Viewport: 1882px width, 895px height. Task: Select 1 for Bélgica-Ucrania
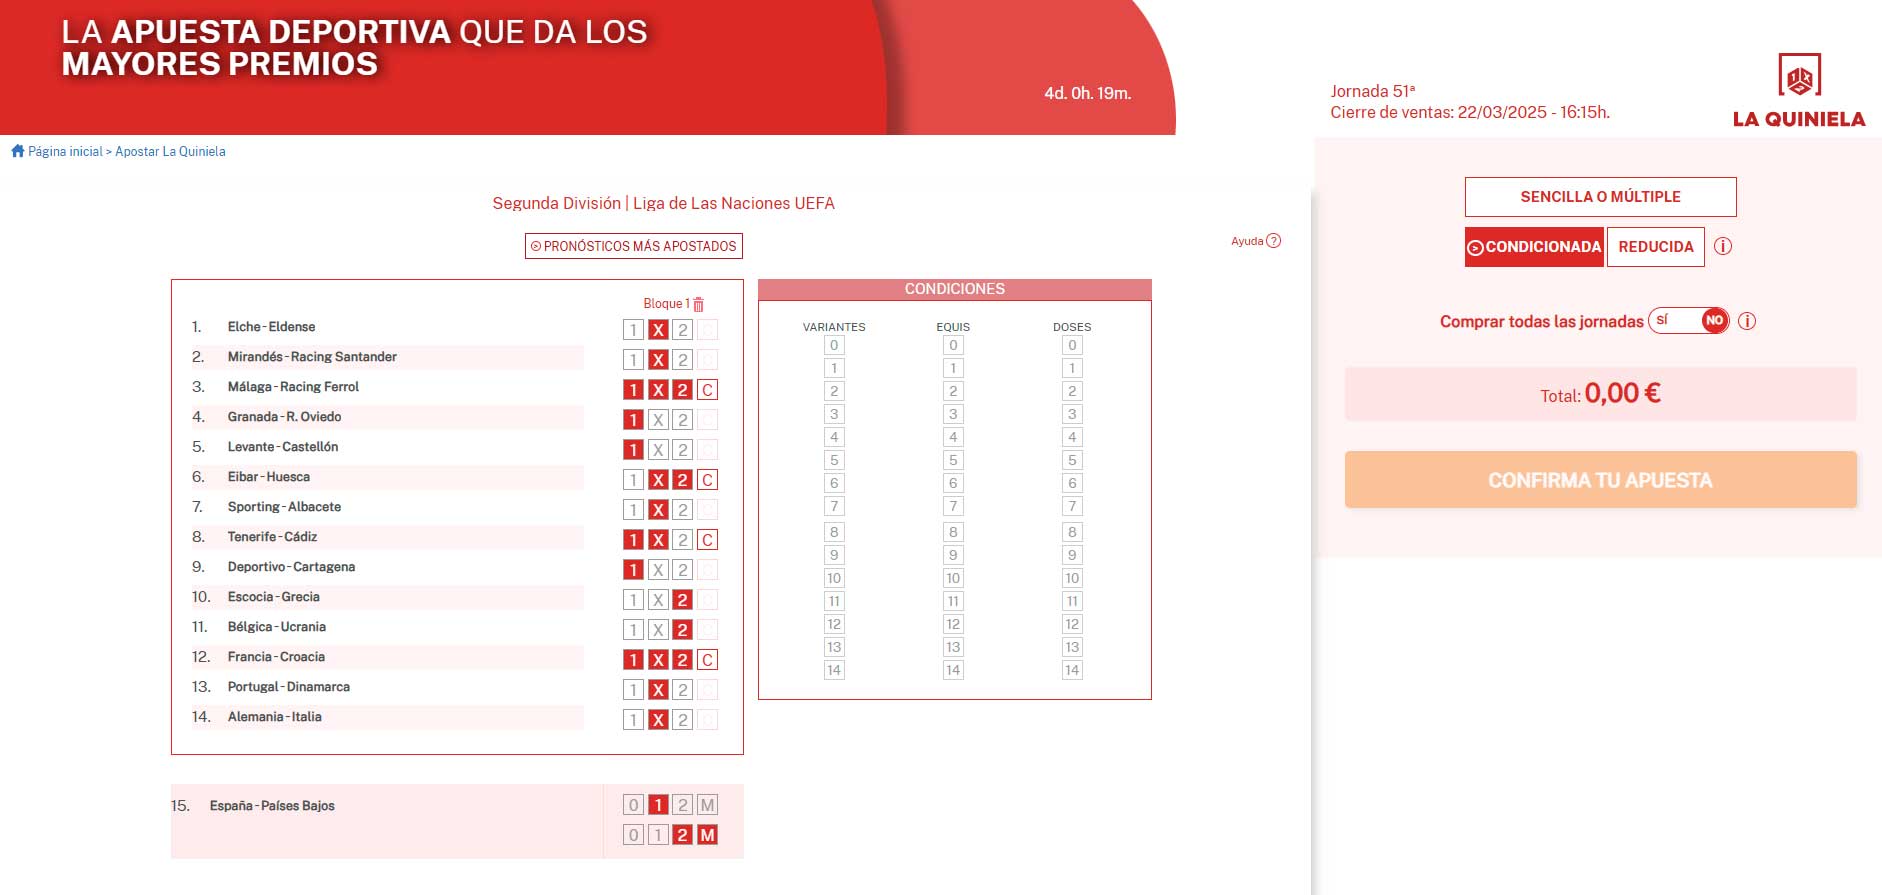633,630
